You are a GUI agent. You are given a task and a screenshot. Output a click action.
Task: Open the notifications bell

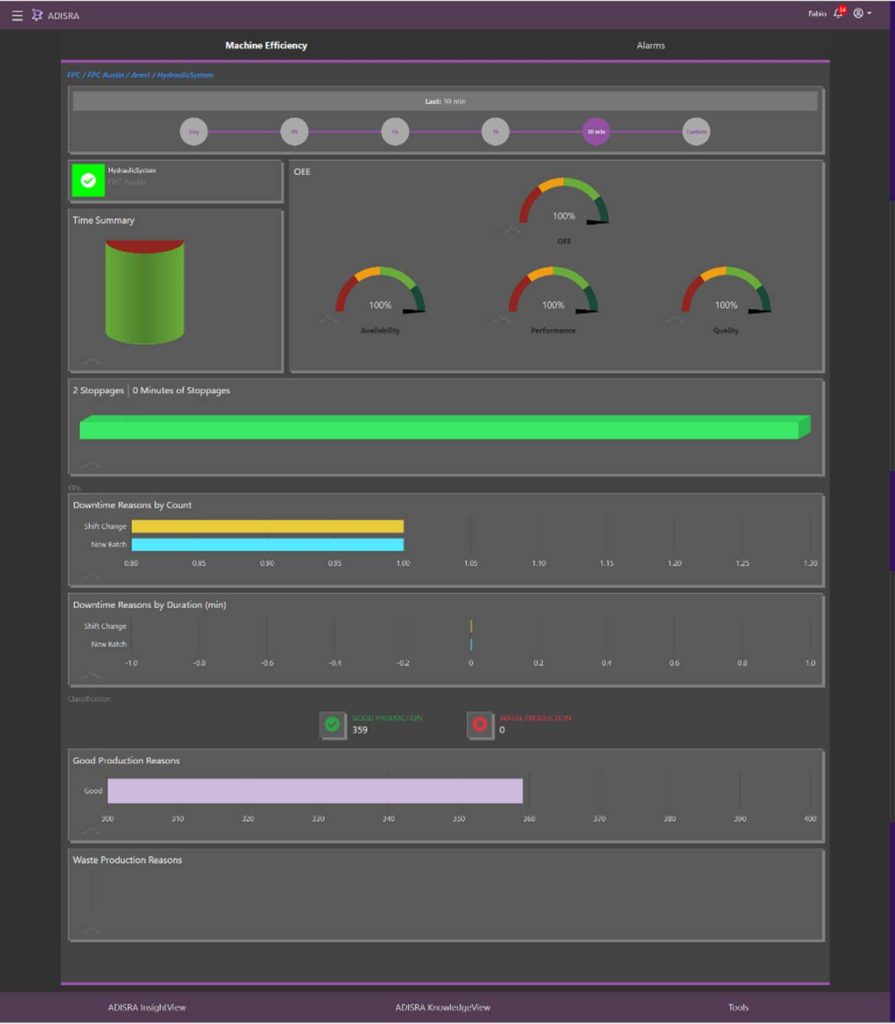pyautogui.click(x=839, y=14)
